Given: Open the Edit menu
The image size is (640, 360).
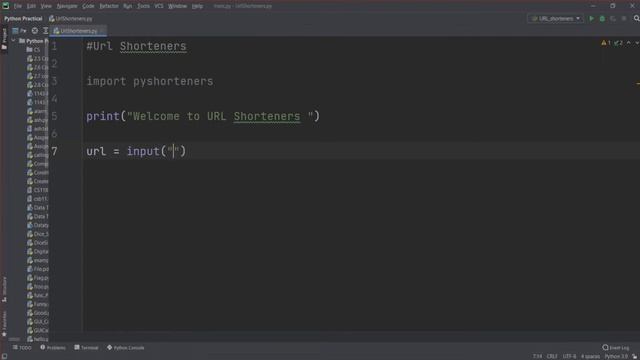Looking at the screenshot, I should [31, 6].
